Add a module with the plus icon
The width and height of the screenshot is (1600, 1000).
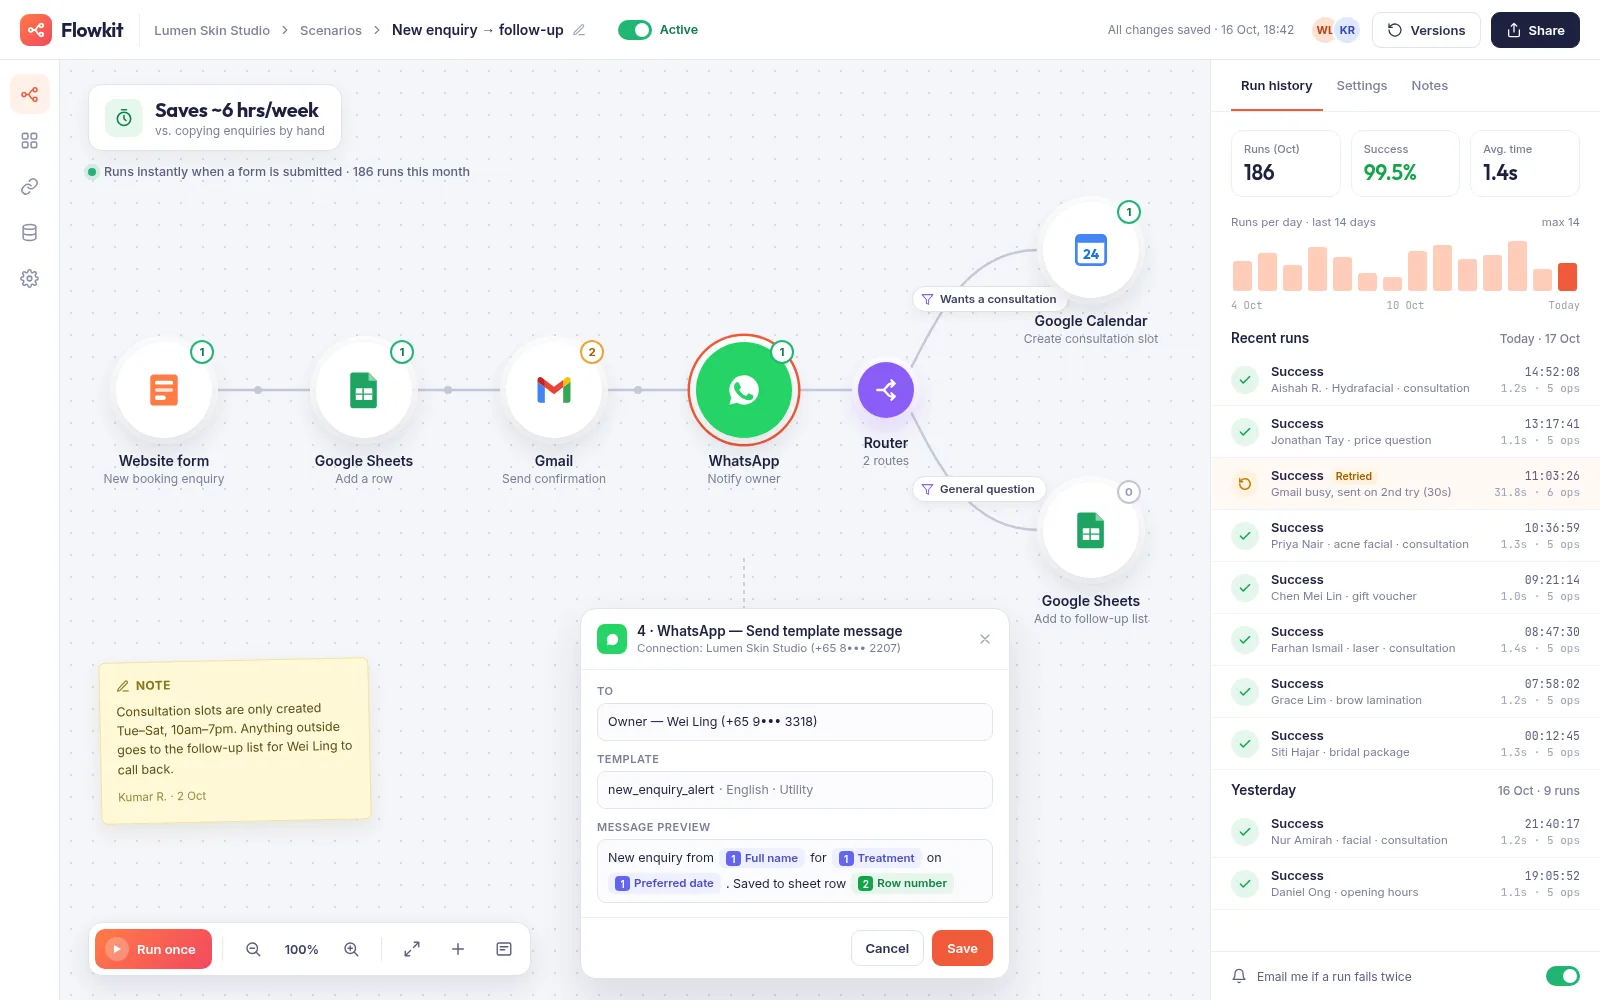458,949
